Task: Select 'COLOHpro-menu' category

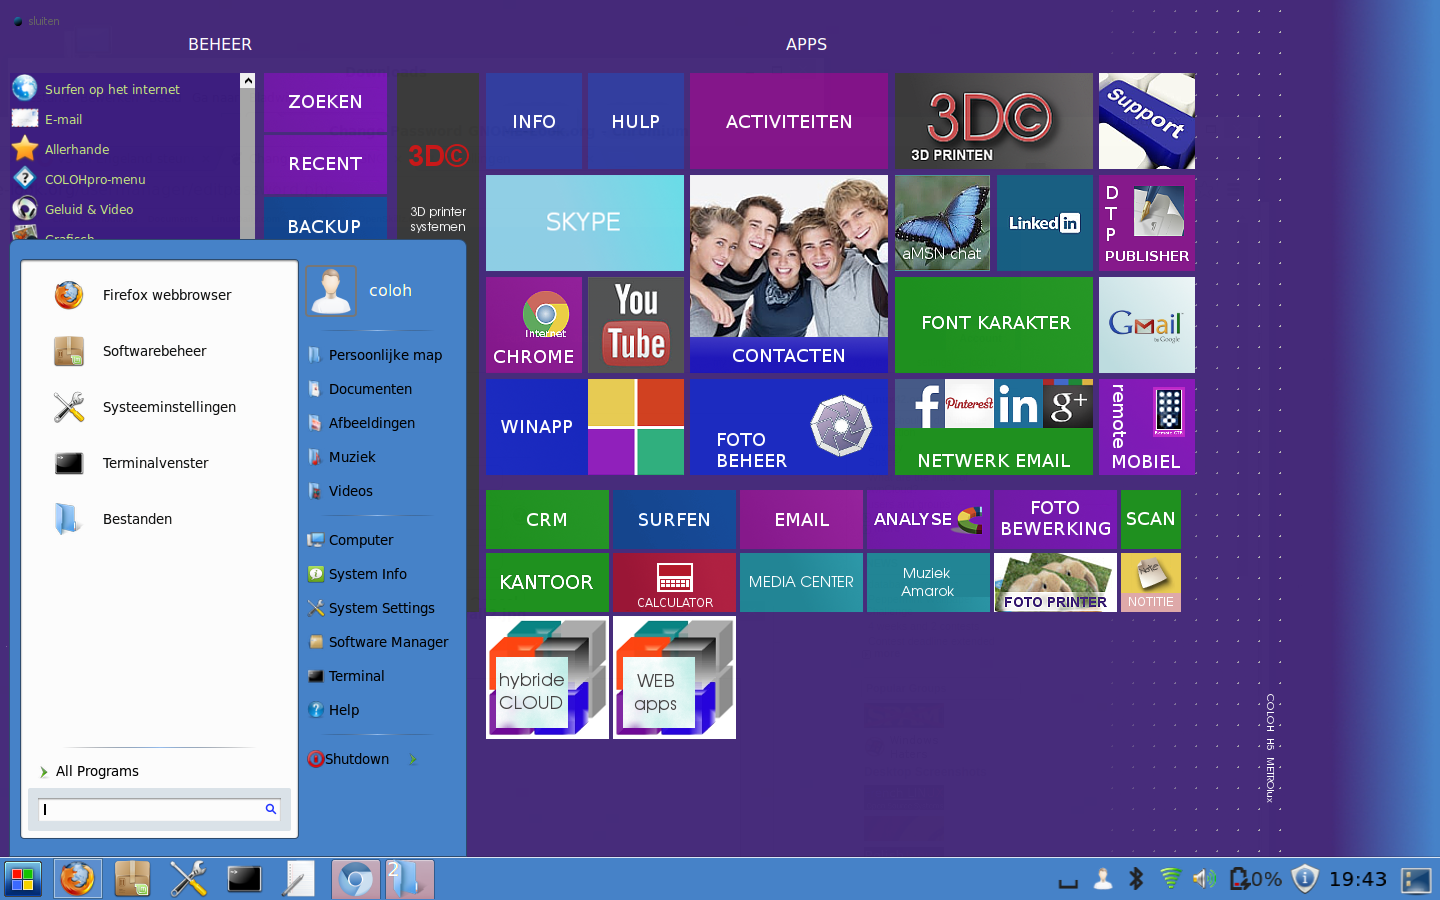Action: point(95,179)
